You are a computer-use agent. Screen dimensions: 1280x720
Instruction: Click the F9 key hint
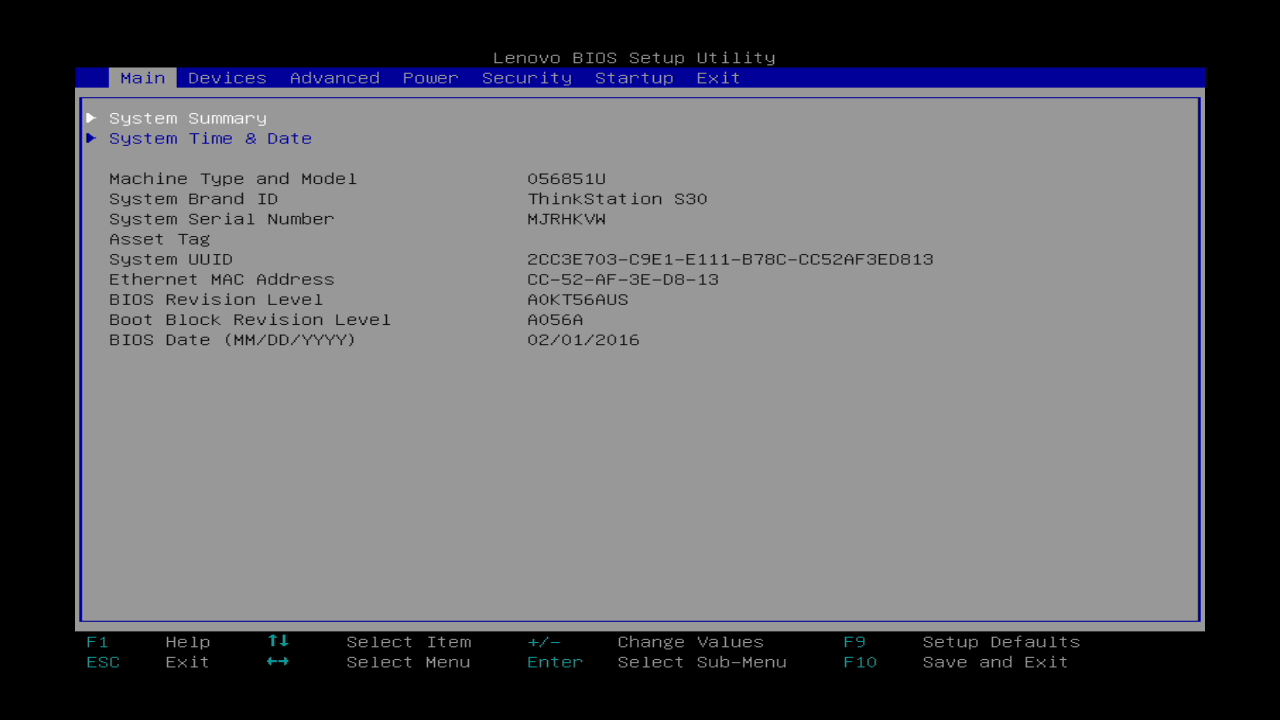click(x=855, y=642)
